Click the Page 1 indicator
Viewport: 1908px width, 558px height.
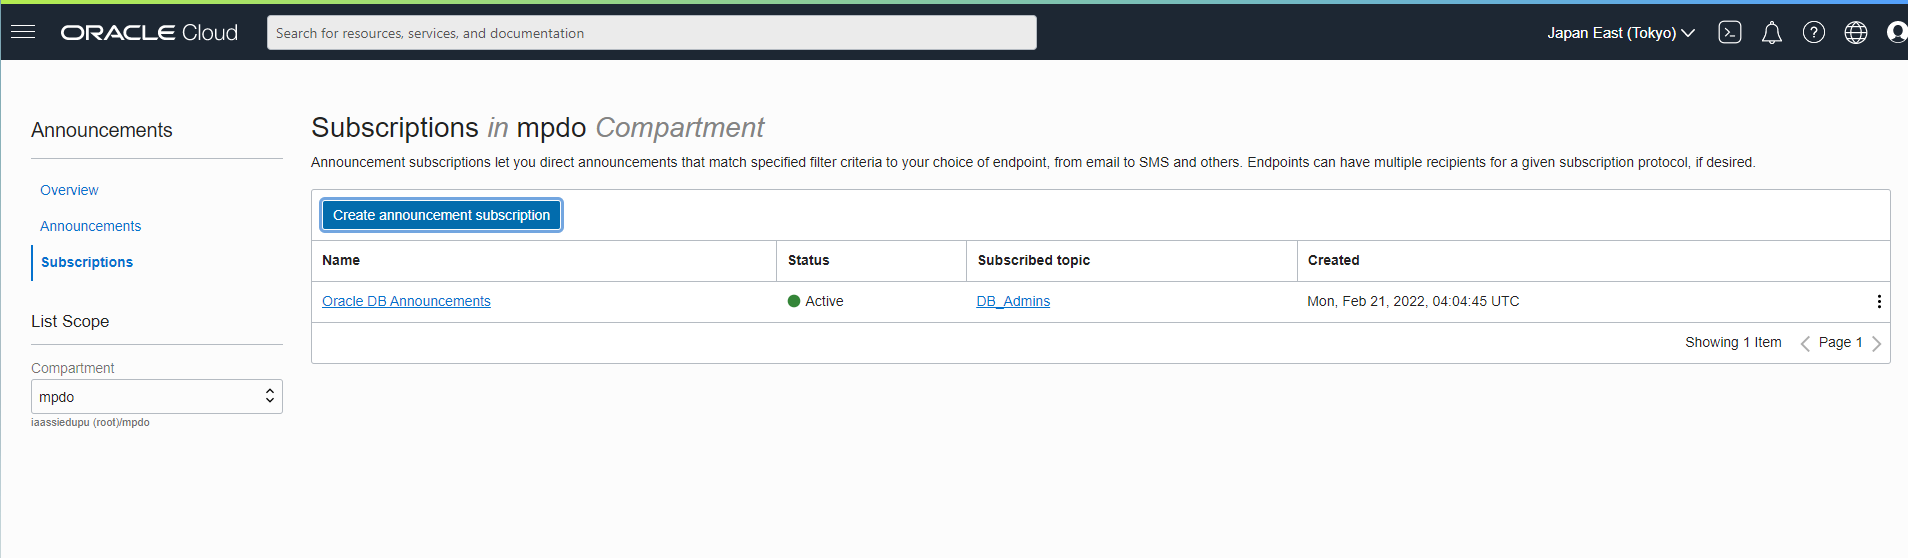click(x=1841, y=342)
